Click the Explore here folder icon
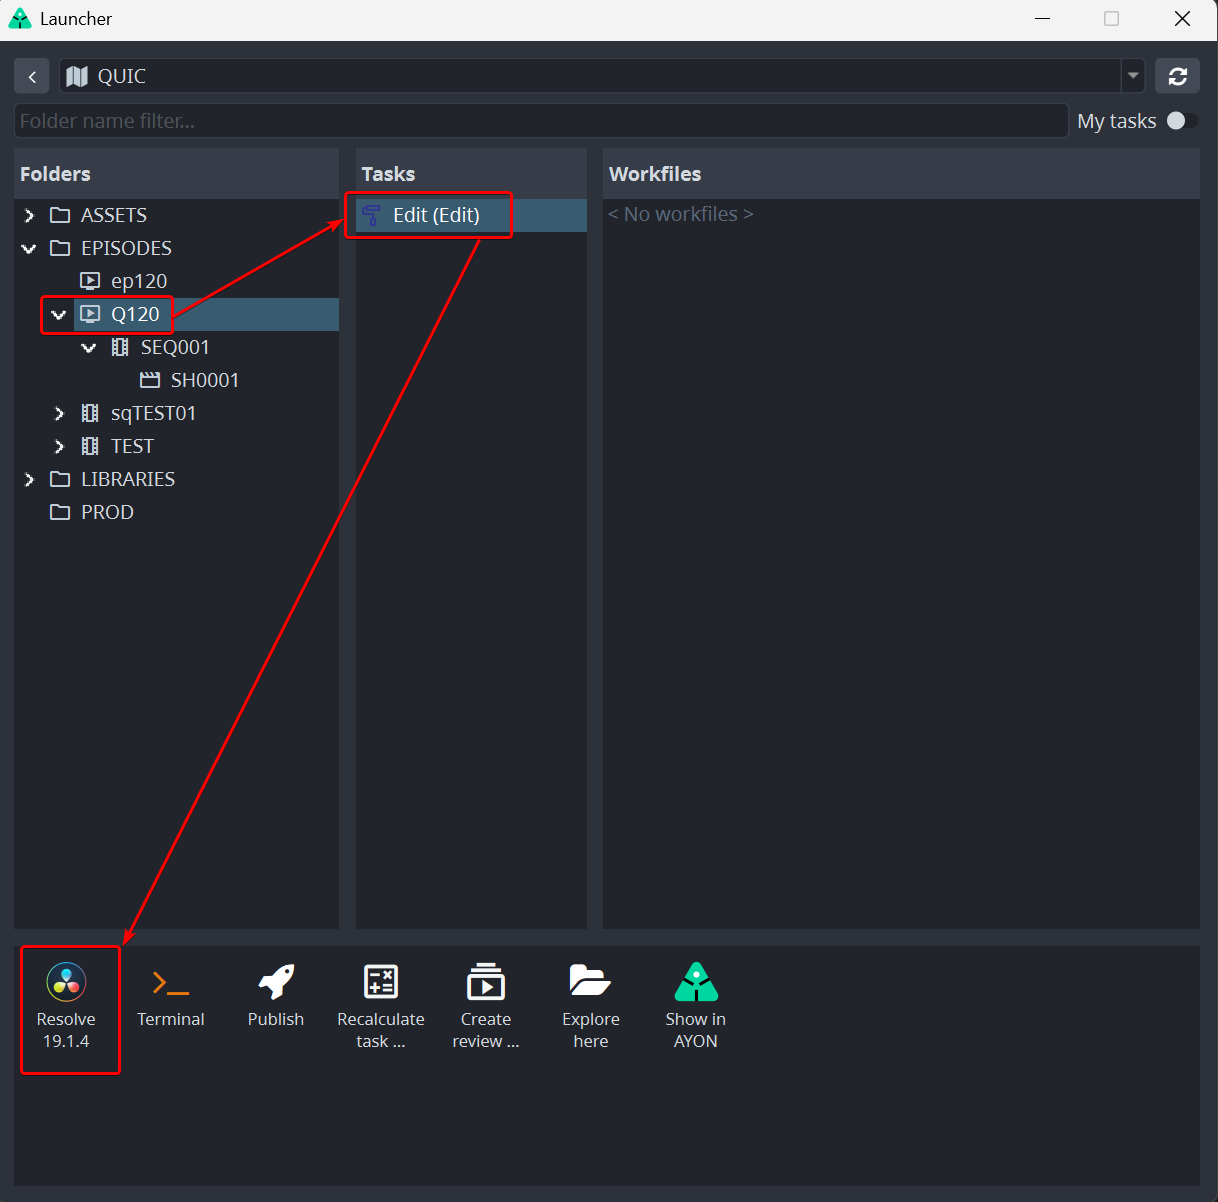1218x1202 pixels. 590,982
